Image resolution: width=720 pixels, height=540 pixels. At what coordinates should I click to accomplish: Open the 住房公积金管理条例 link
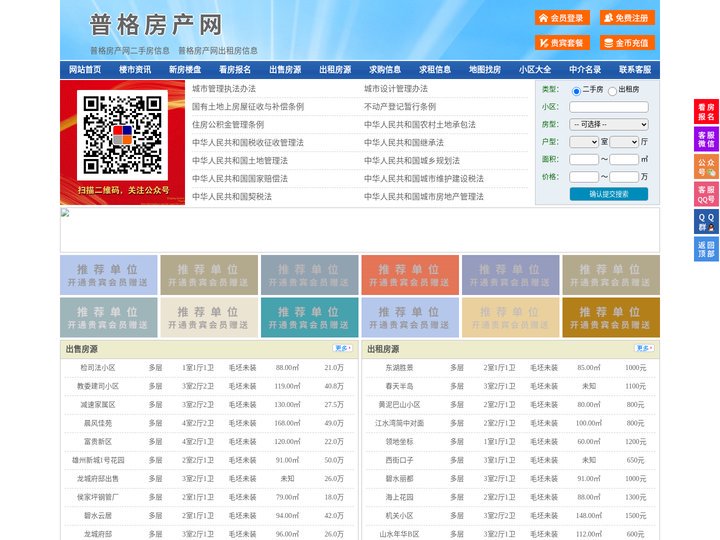(x=228, y=124)
